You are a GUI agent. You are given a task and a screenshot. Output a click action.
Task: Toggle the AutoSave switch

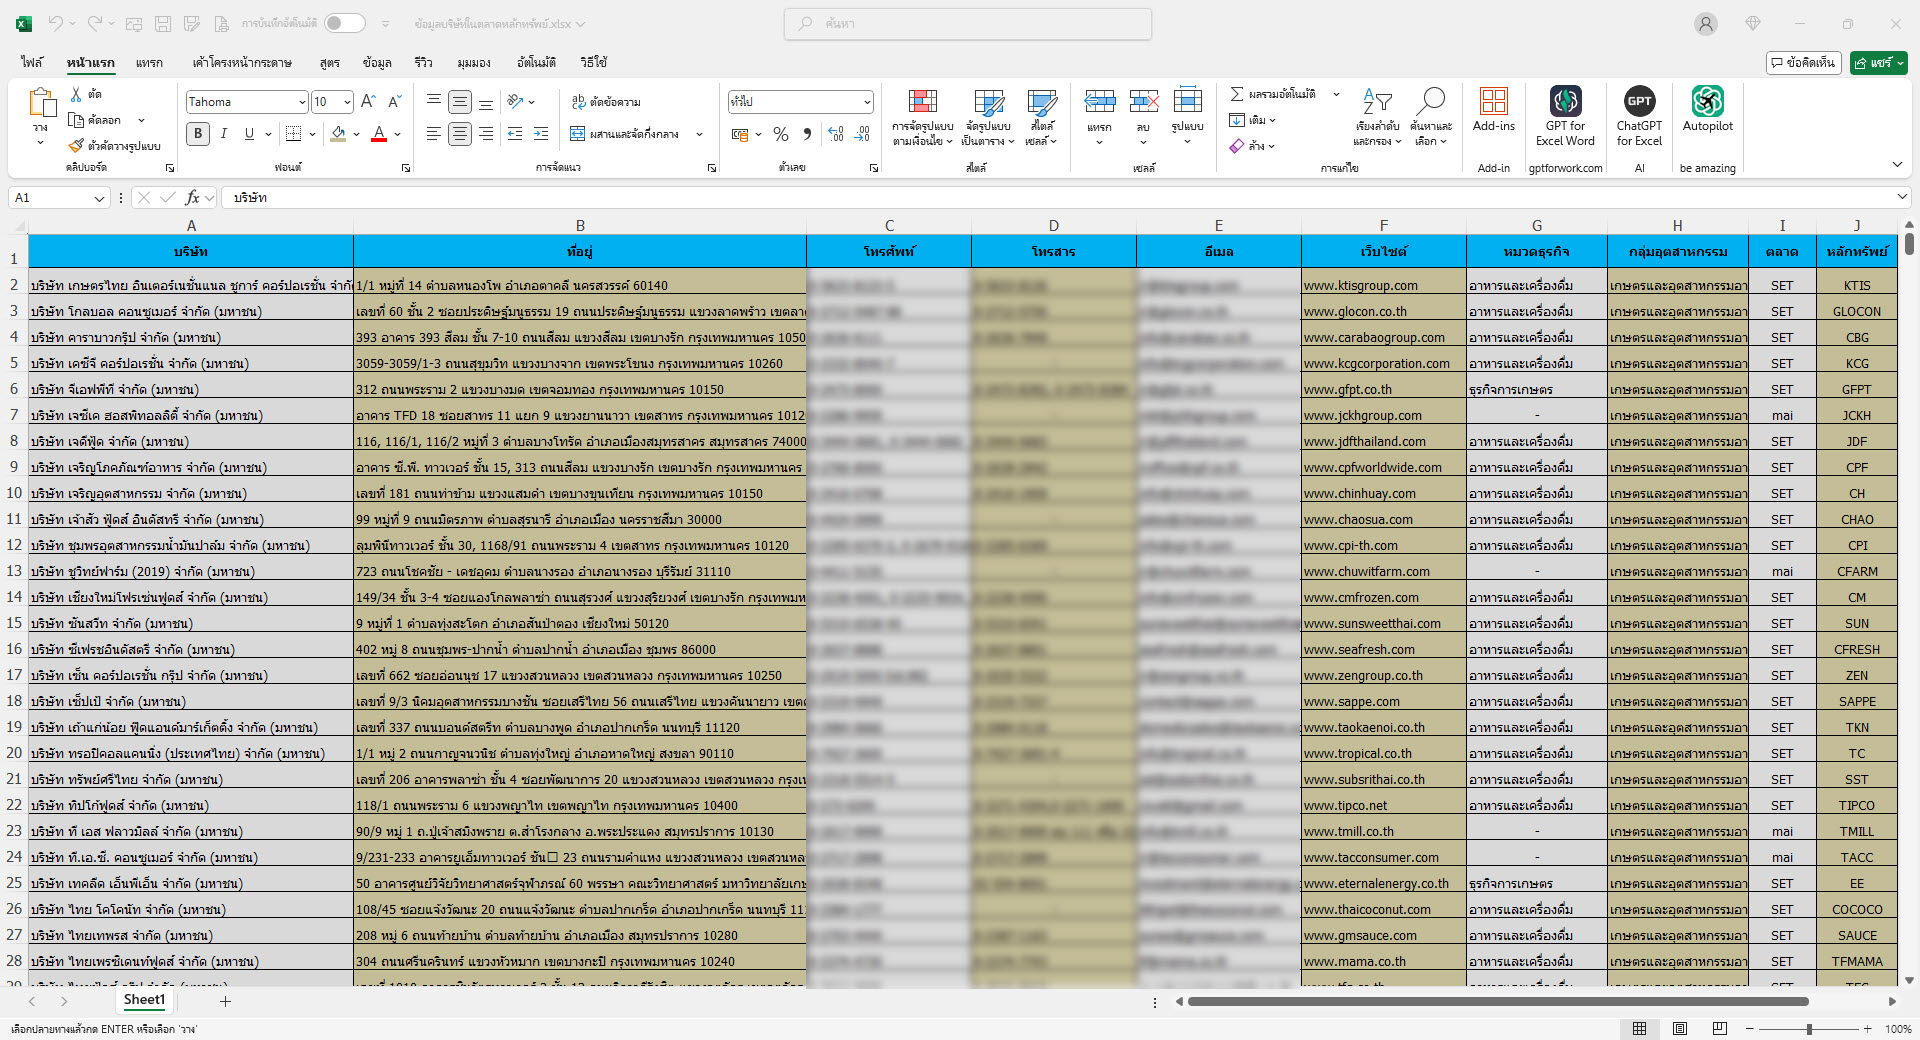click(x=345, y=23)
